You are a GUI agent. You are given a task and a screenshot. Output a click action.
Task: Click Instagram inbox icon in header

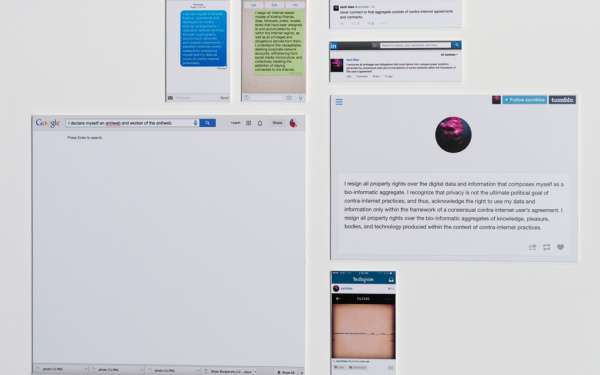391,279
